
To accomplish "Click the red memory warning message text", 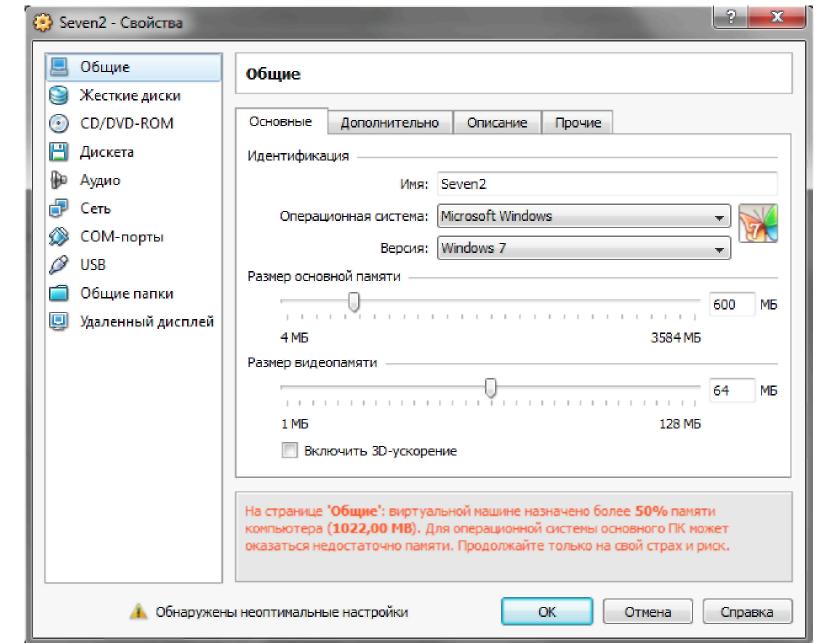I will 487,528.
